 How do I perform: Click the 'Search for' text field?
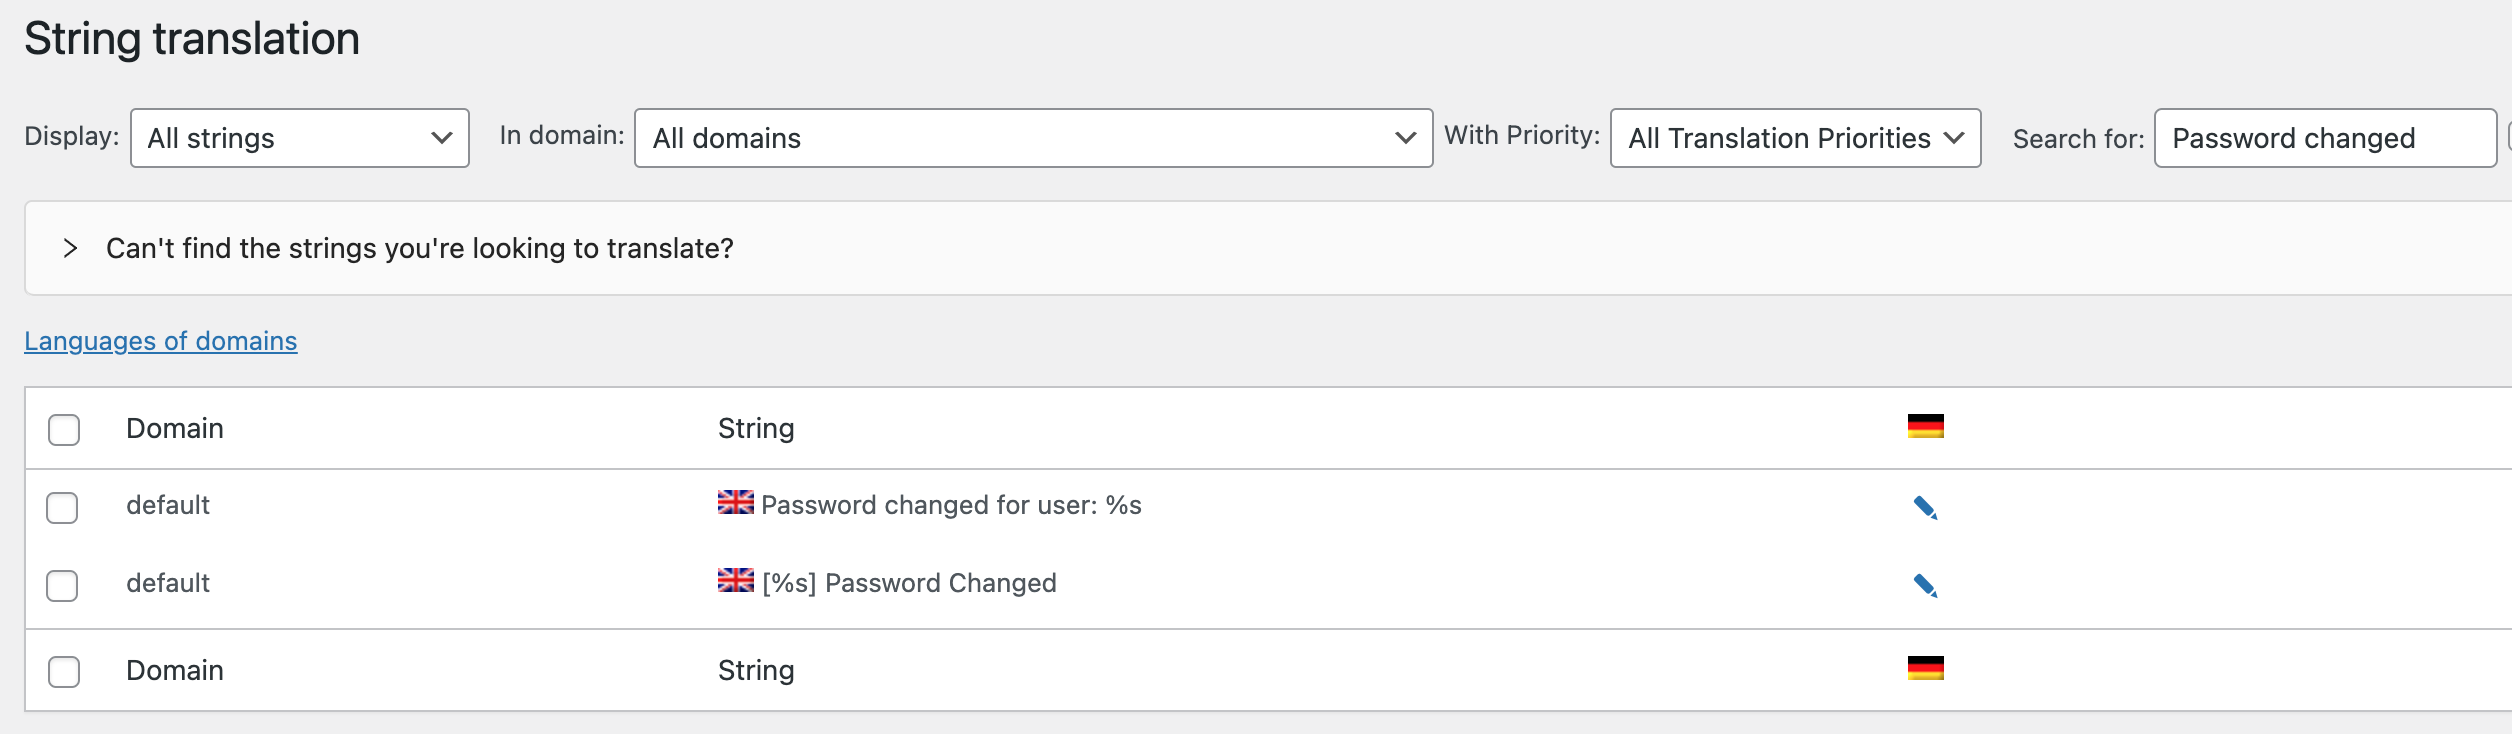[x=2326, y=138]
